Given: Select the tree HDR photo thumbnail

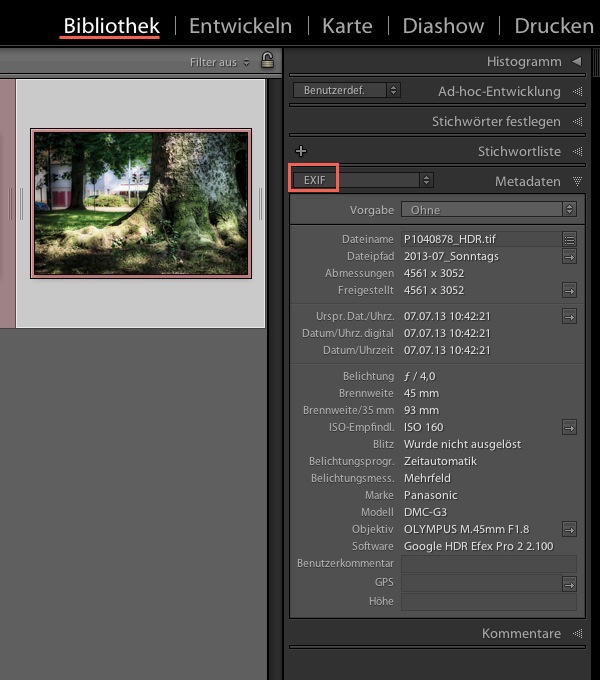Looking at the screenshot, I should pyautogui.click(x=141, y=202).
